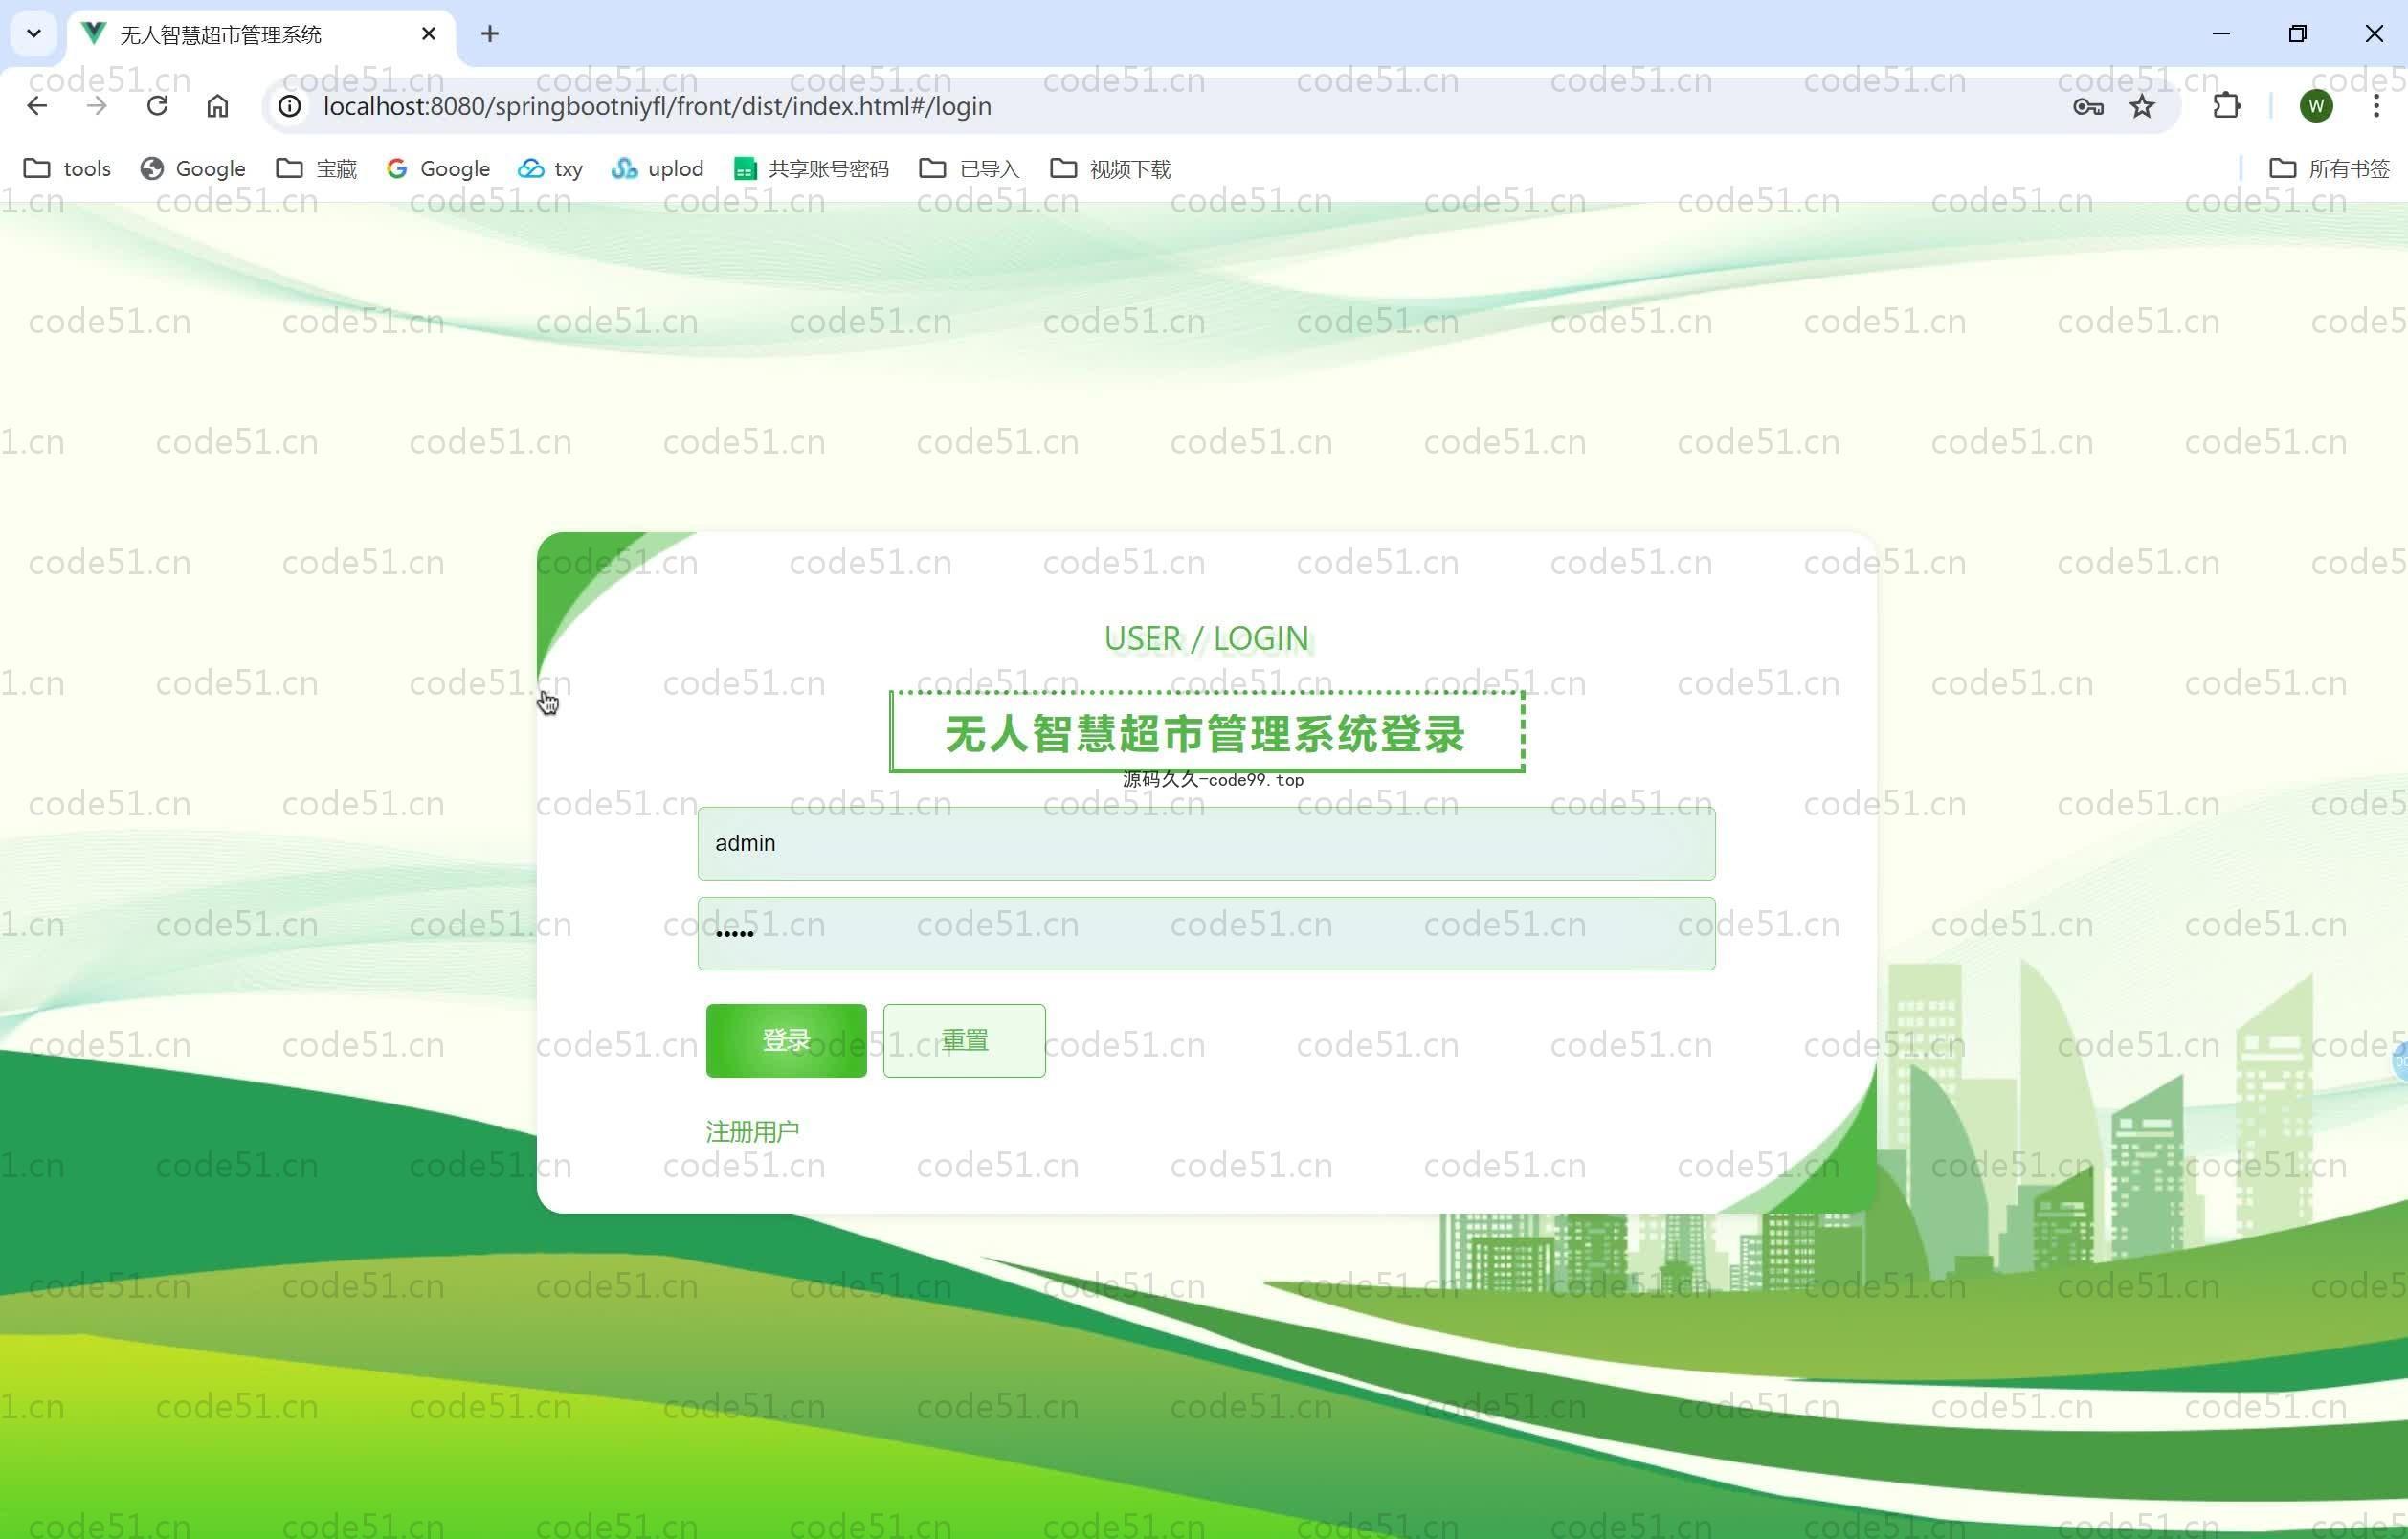Reload the page with the refresh icon
Screen dimensions: 2408x1539
(x=157, y=106)
